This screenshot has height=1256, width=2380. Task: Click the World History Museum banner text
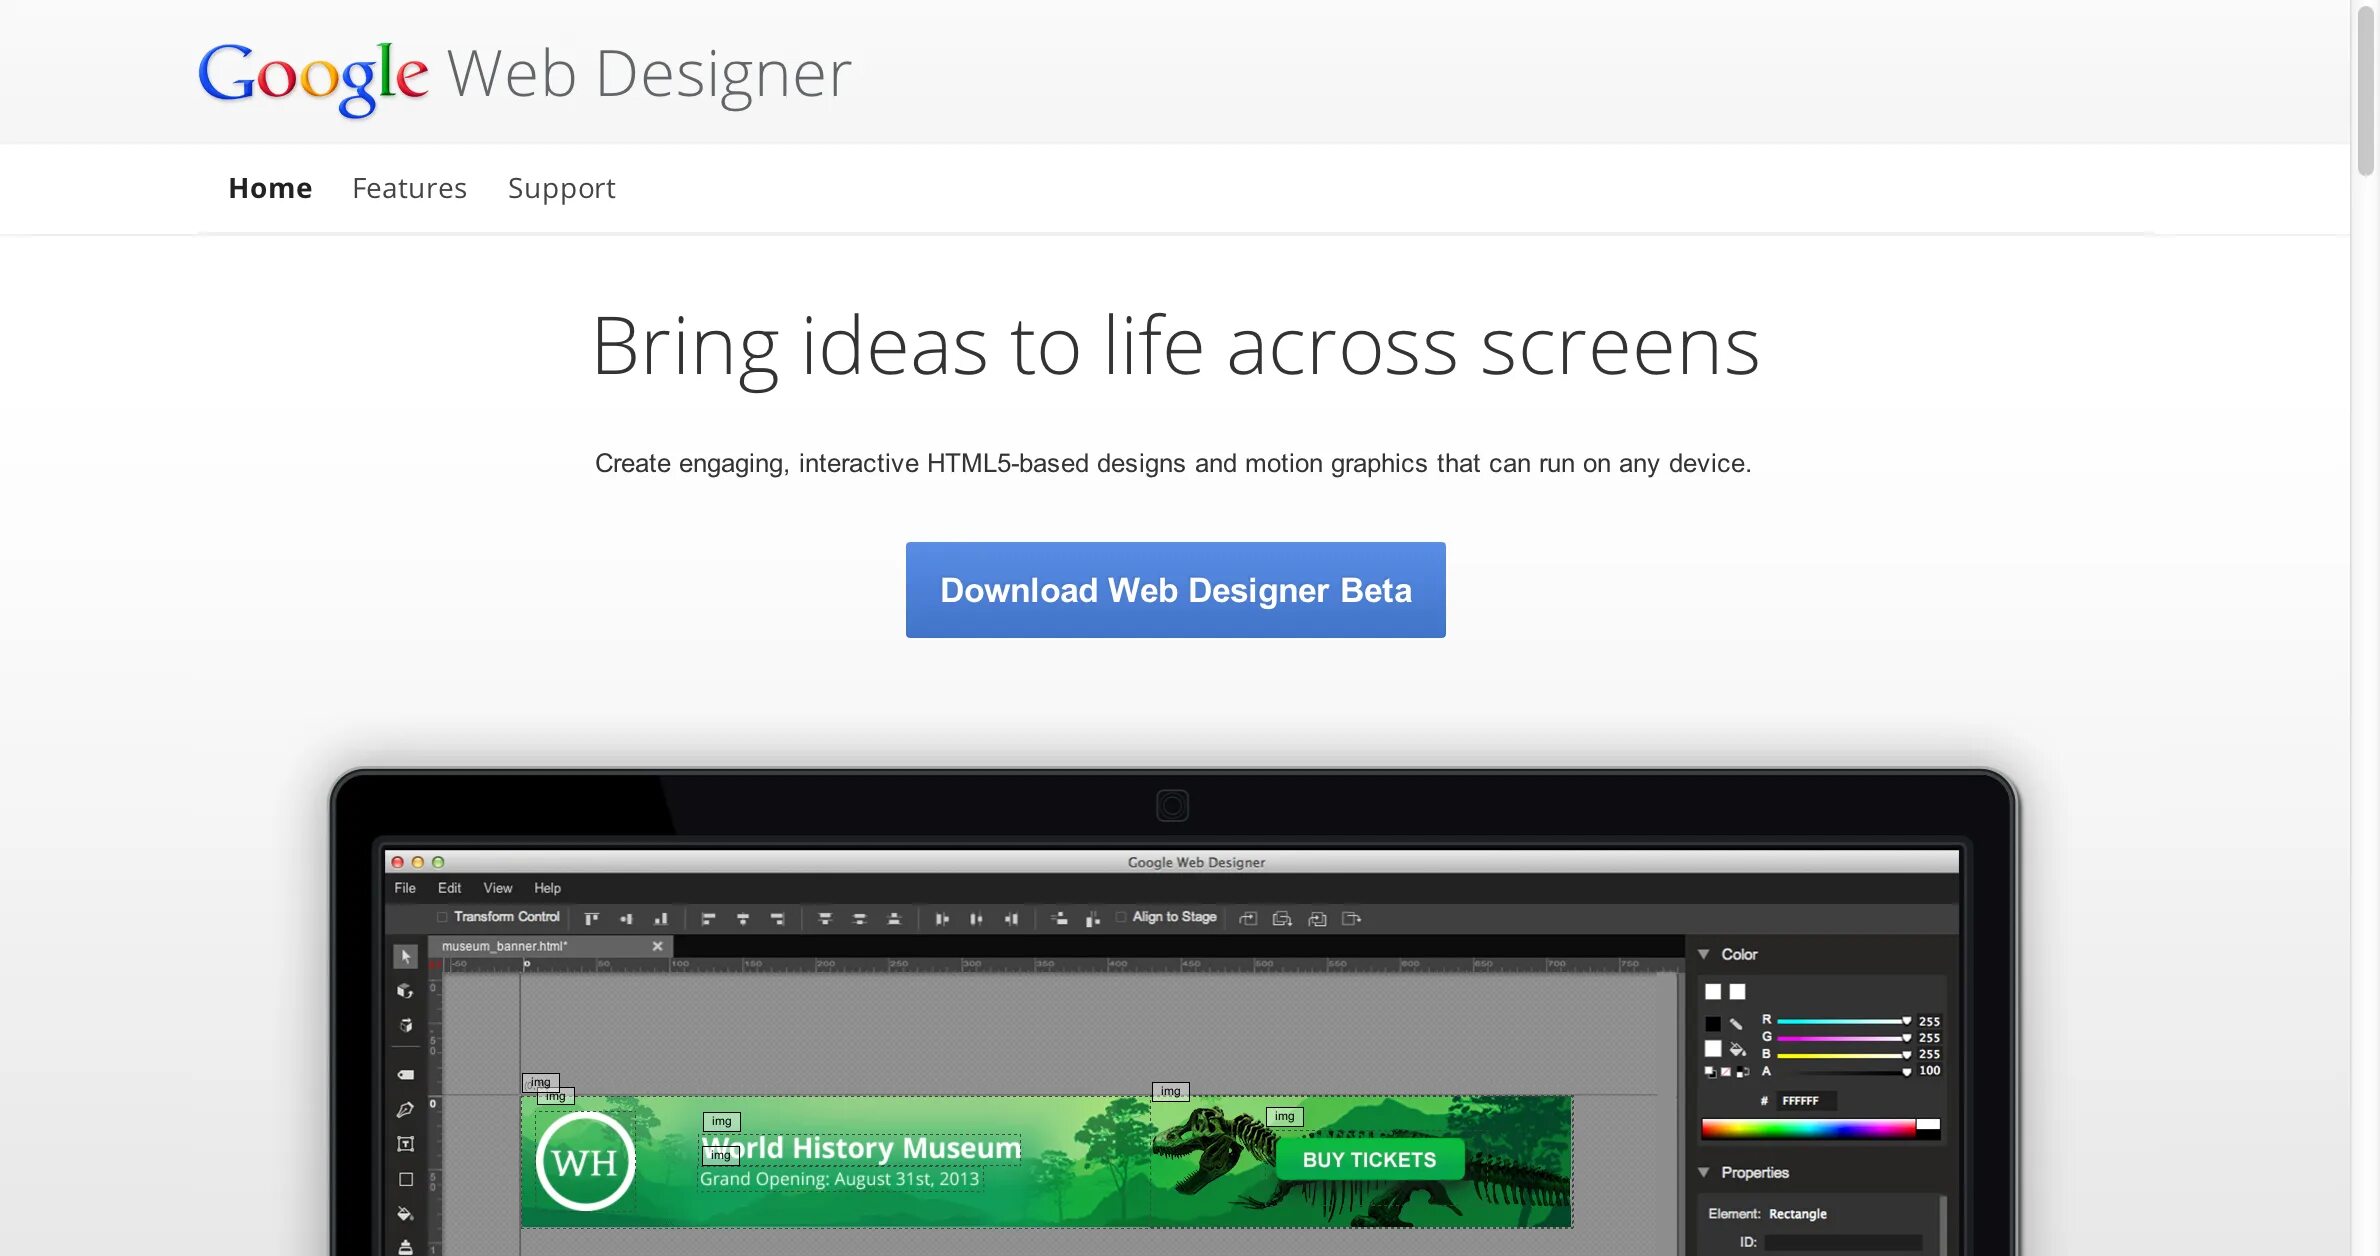861,1148
